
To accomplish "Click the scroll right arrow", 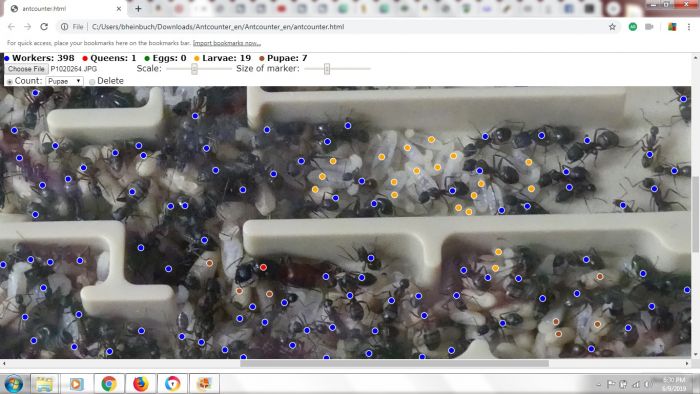I will [x=687, y=363].
